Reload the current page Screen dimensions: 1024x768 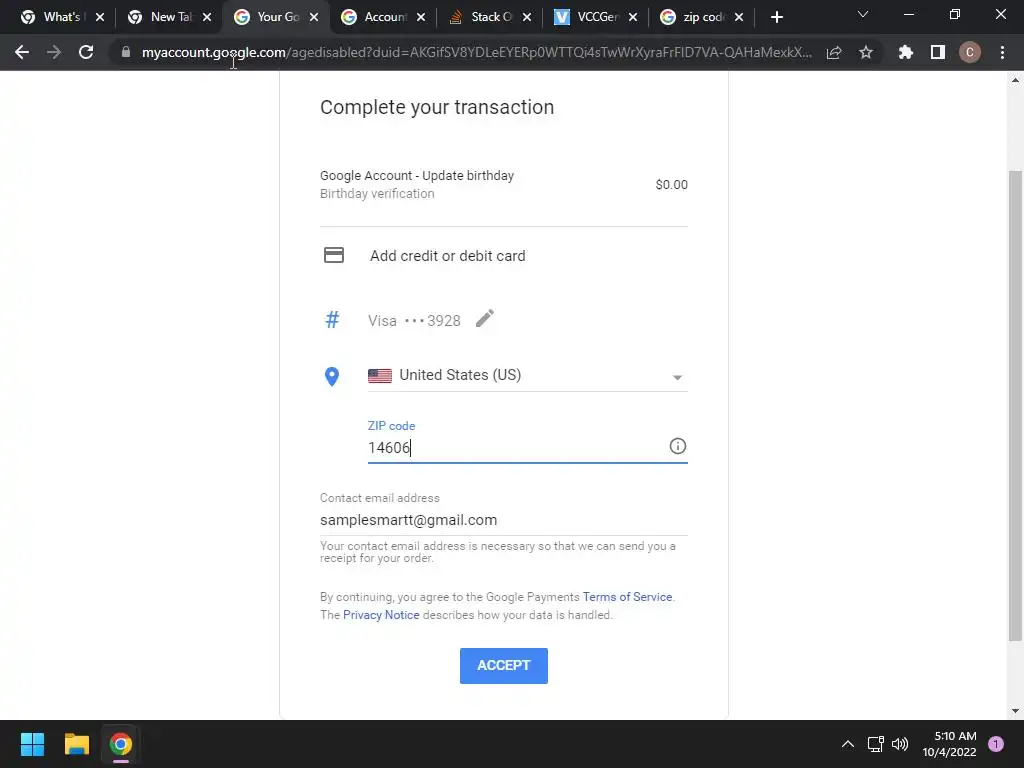click(x=86, y=52)
